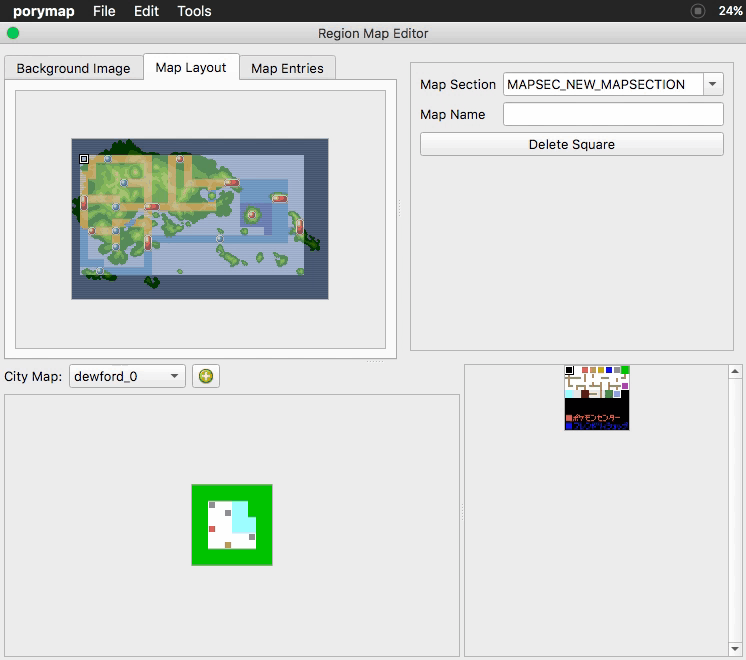Select the Map Layout tab
The height and width of the screenshot is (660, 746).
coord(191,68)
